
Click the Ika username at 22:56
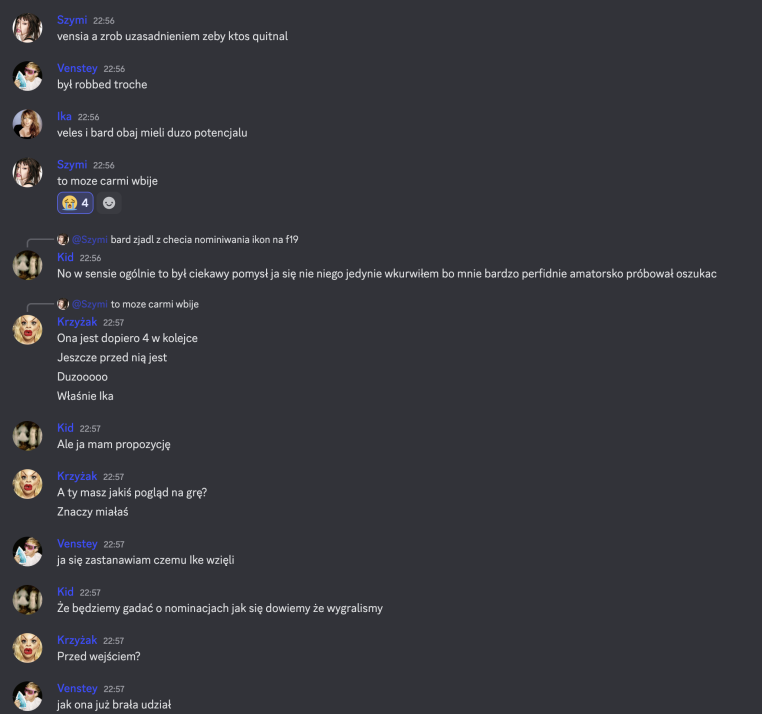(x=64, y=117)
